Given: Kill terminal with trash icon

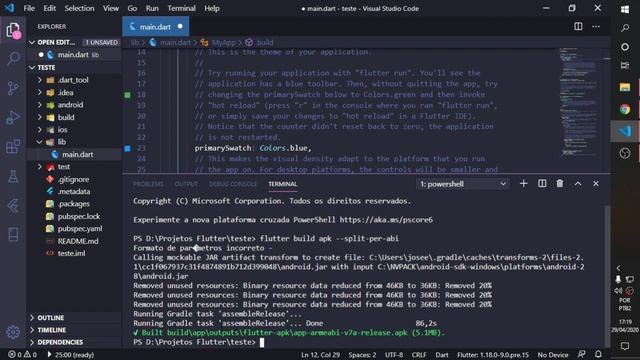Looking at the screenshot, I should tap(560, 184).
